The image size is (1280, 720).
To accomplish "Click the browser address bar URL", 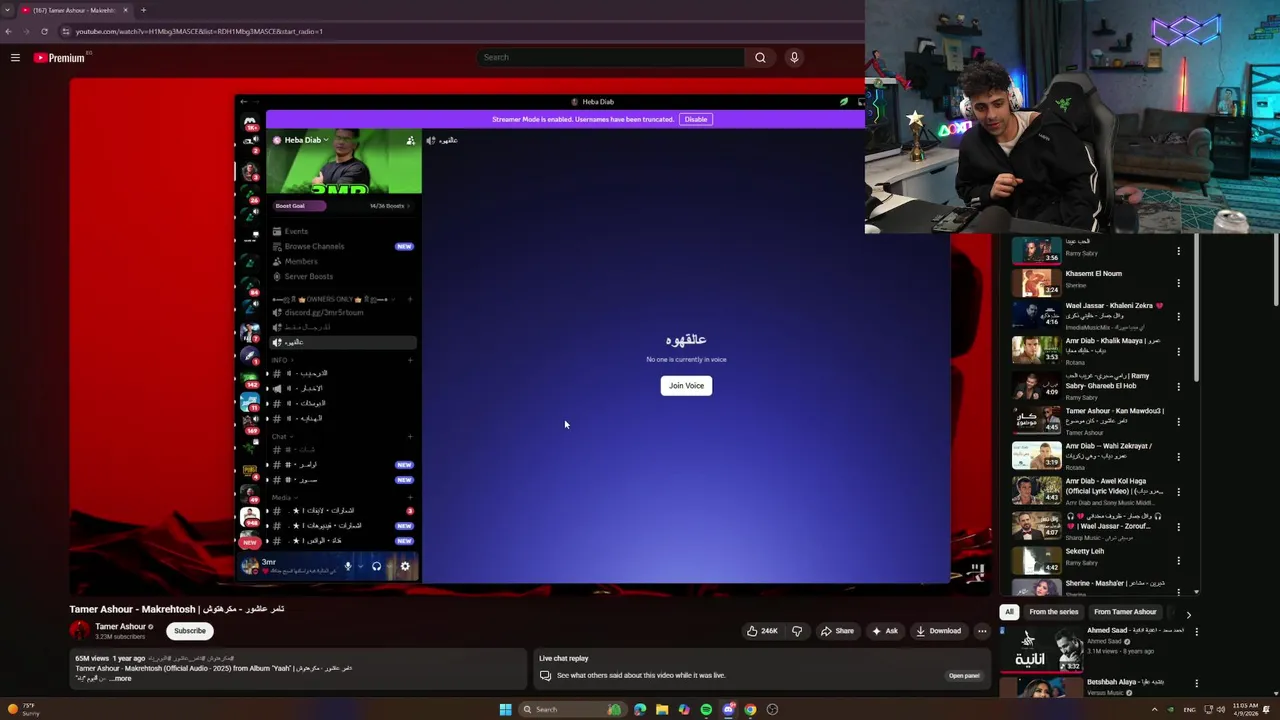I will [x=199, y=31].
